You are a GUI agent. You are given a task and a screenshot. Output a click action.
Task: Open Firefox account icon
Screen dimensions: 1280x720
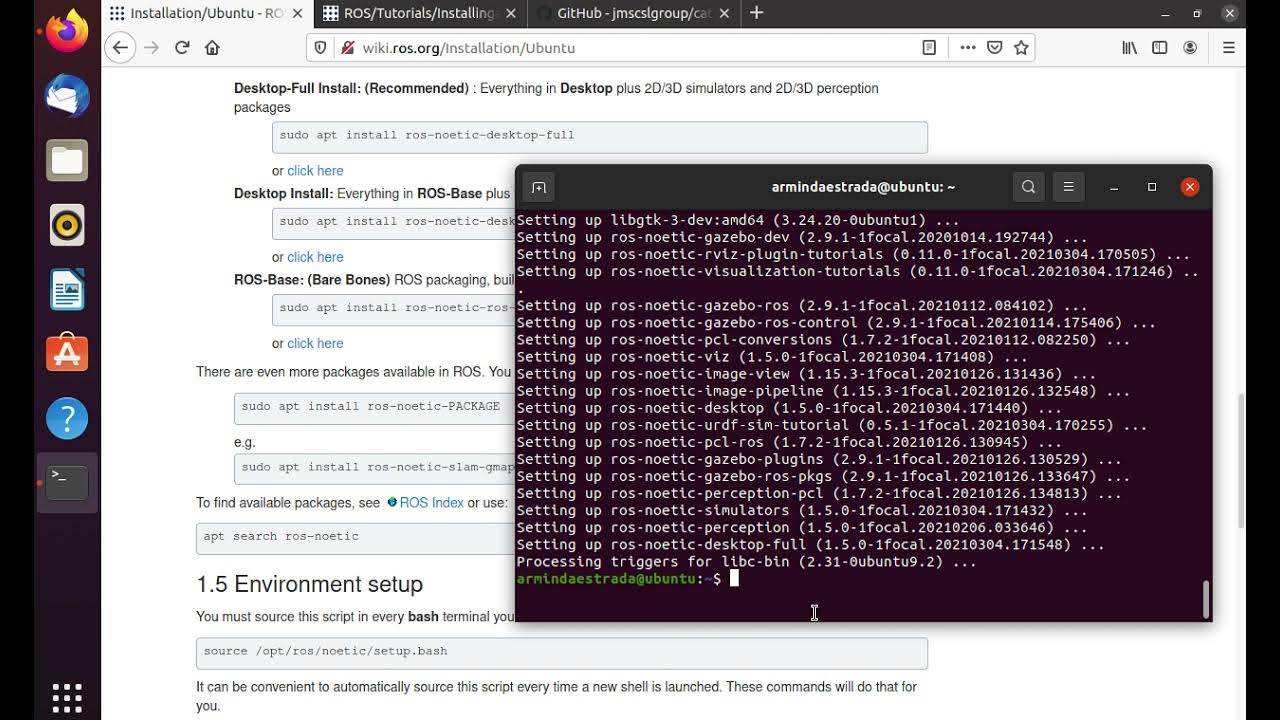coord(1190,47)
